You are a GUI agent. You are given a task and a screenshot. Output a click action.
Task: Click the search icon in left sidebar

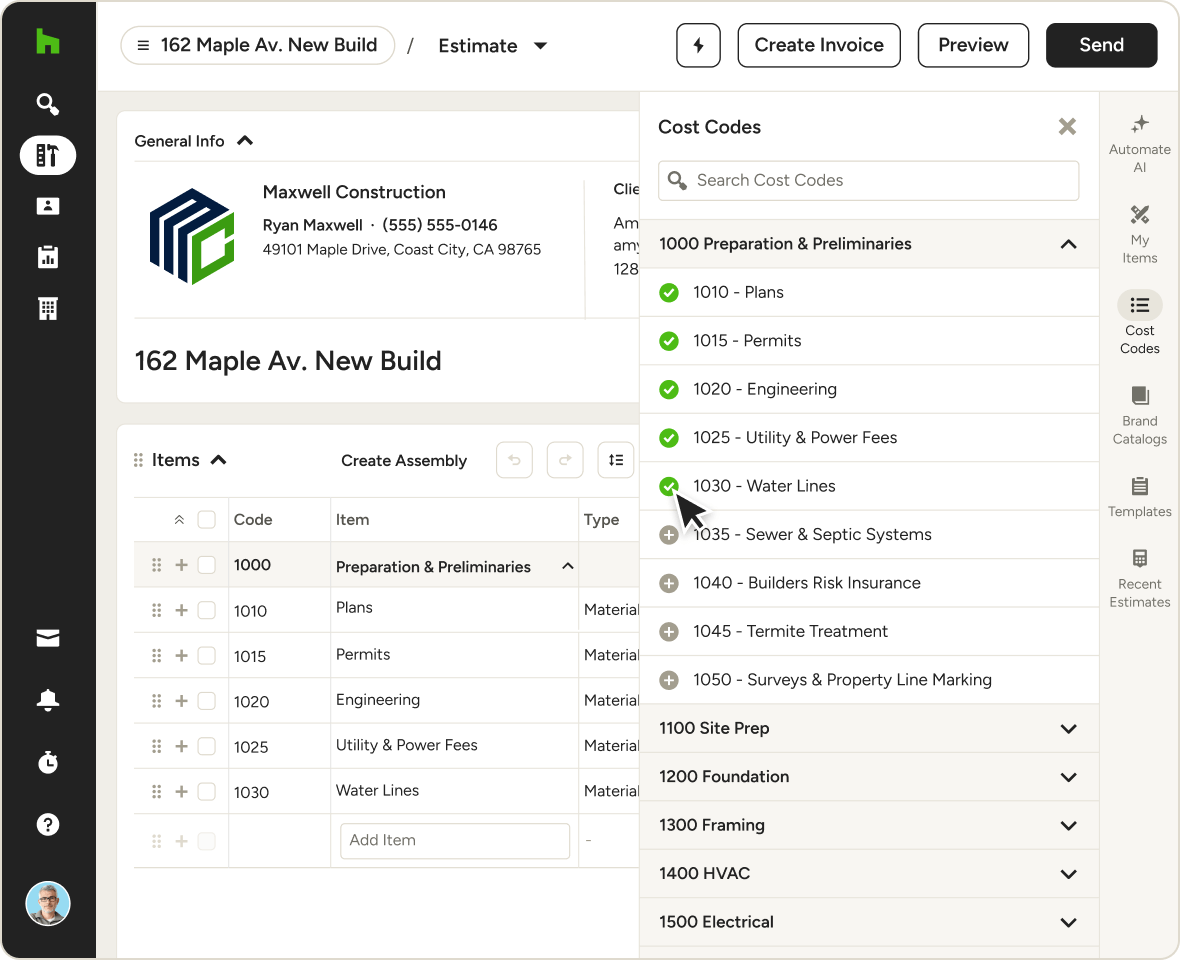pos(47,104)
